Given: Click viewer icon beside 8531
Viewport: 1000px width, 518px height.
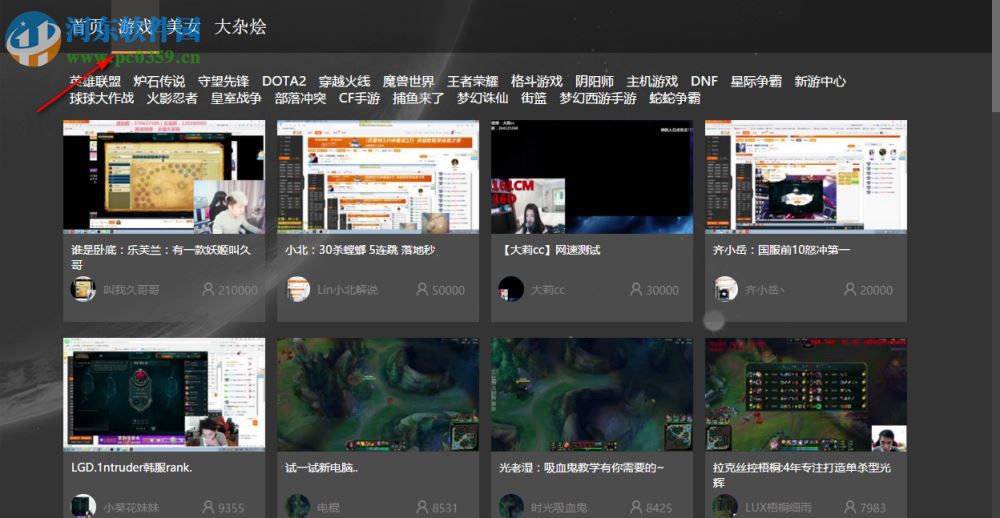Looking at the screenshot, I should click(x=422, y=507).
